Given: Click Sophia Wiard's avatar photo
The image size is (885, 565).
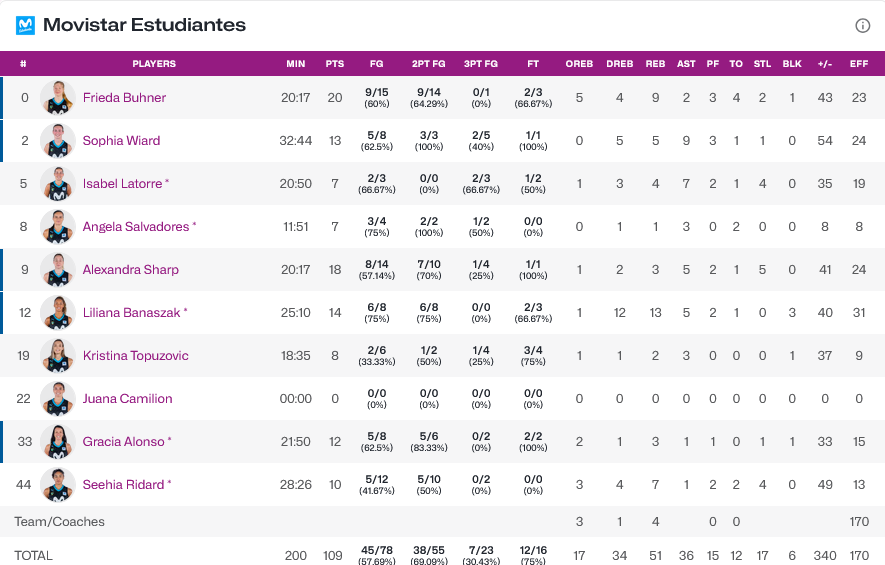Looking at the screenshot, I should coord(58,141).
